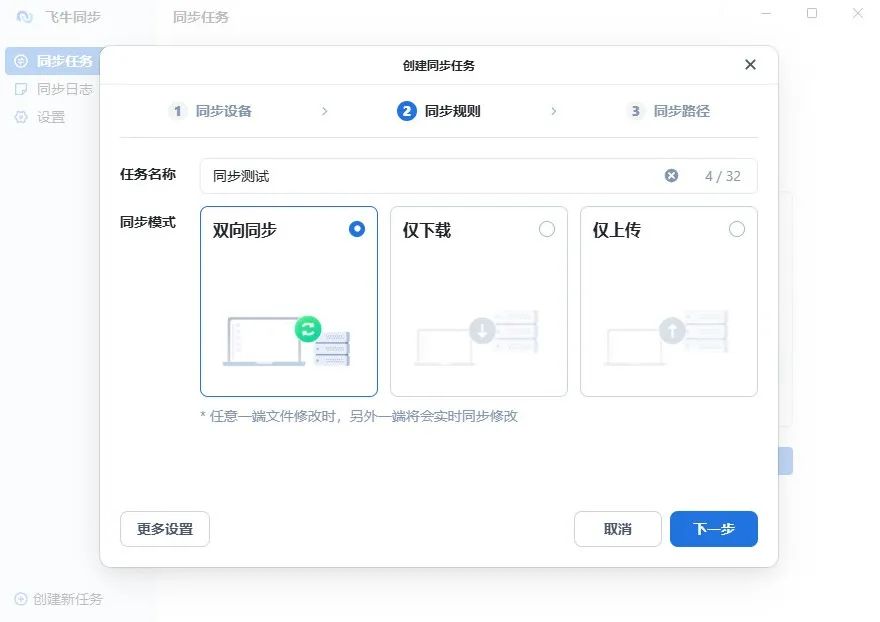This screenshot has height=622, width=880.
Task: Click 创建新任务 at bottom left
Action: click(x=58, y=599)
